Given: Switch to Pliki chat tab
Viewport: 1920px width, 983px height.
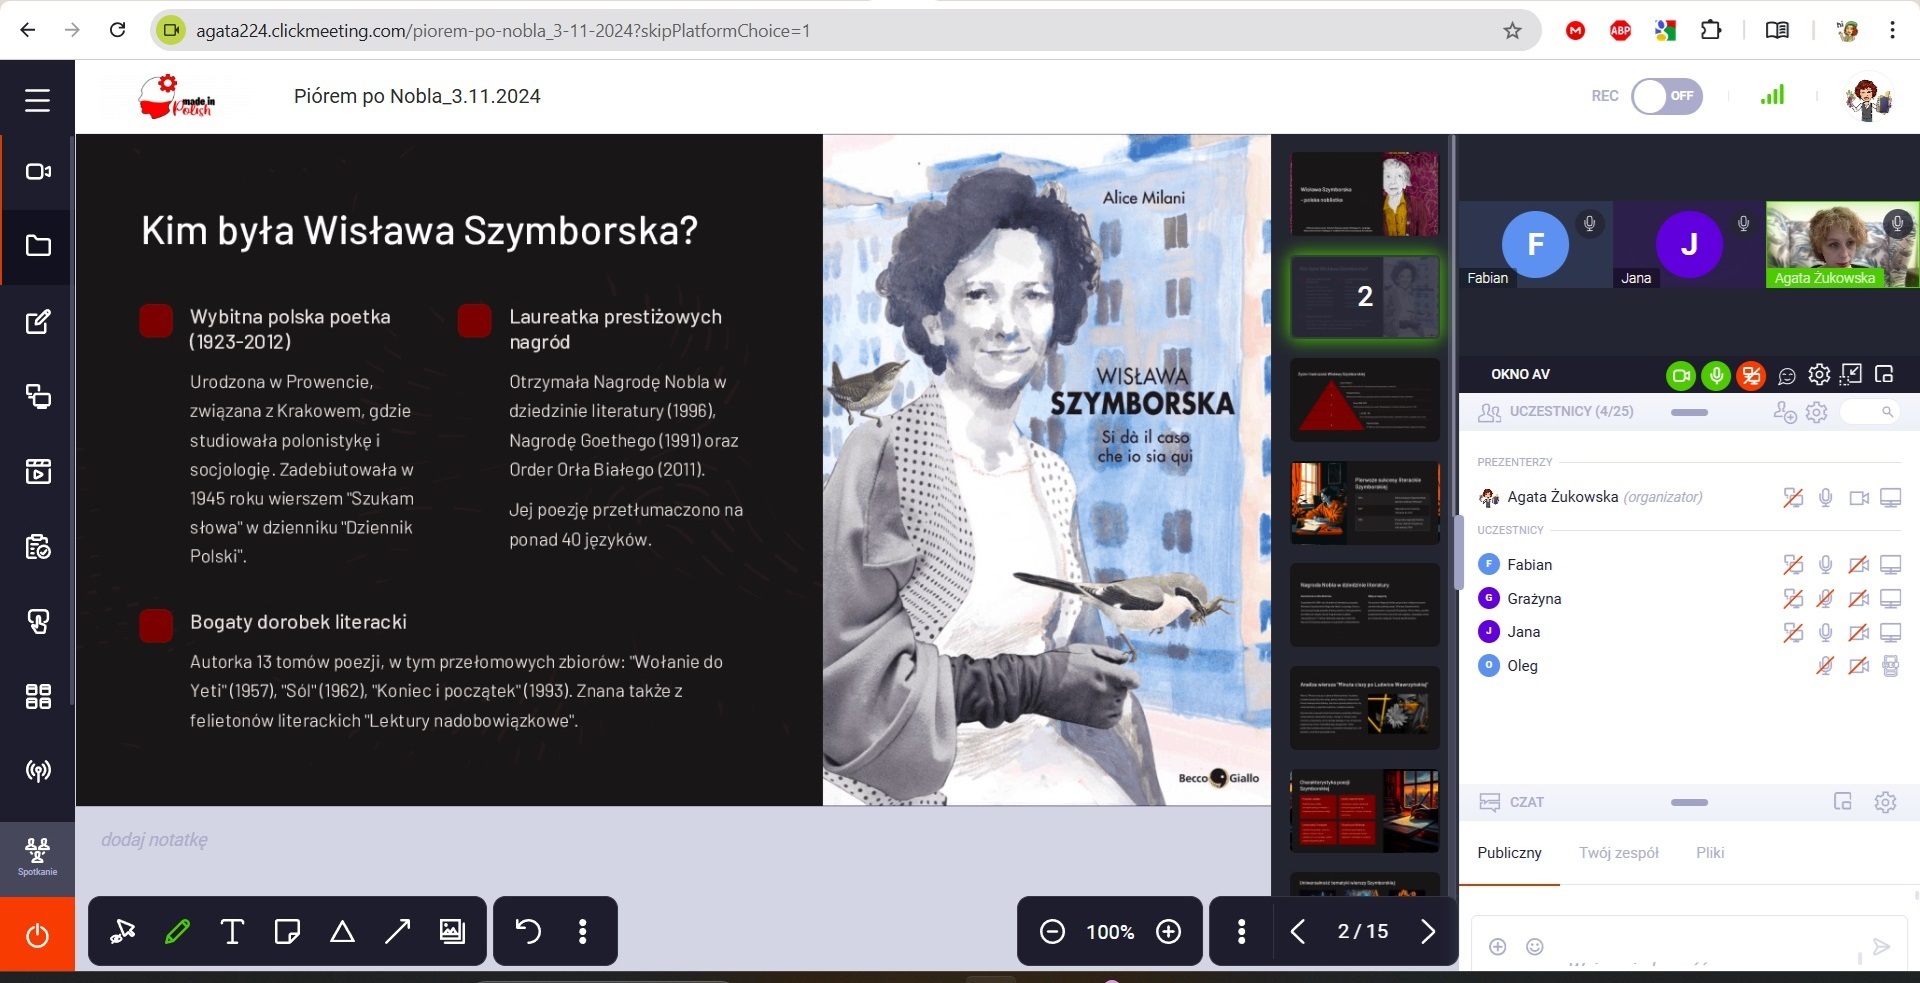Looking at the screenshot, I should pyautogui.click(x=1710, y=853).
